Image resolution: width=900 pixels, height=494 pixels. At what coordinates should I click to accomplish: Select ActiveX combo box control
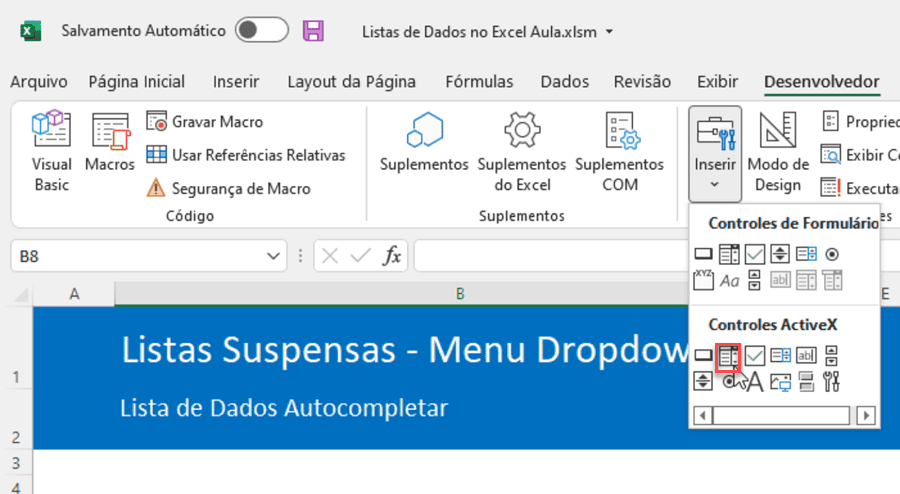pyautogui.click(x=729, y=355)
